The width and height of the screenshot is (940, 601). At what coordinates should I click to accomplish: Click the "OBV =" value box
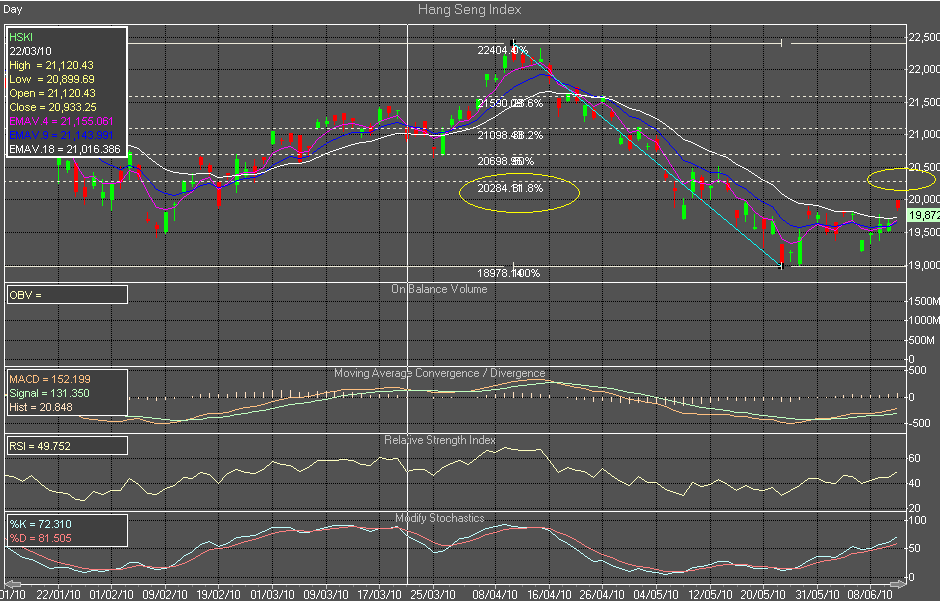click(67, 295)
